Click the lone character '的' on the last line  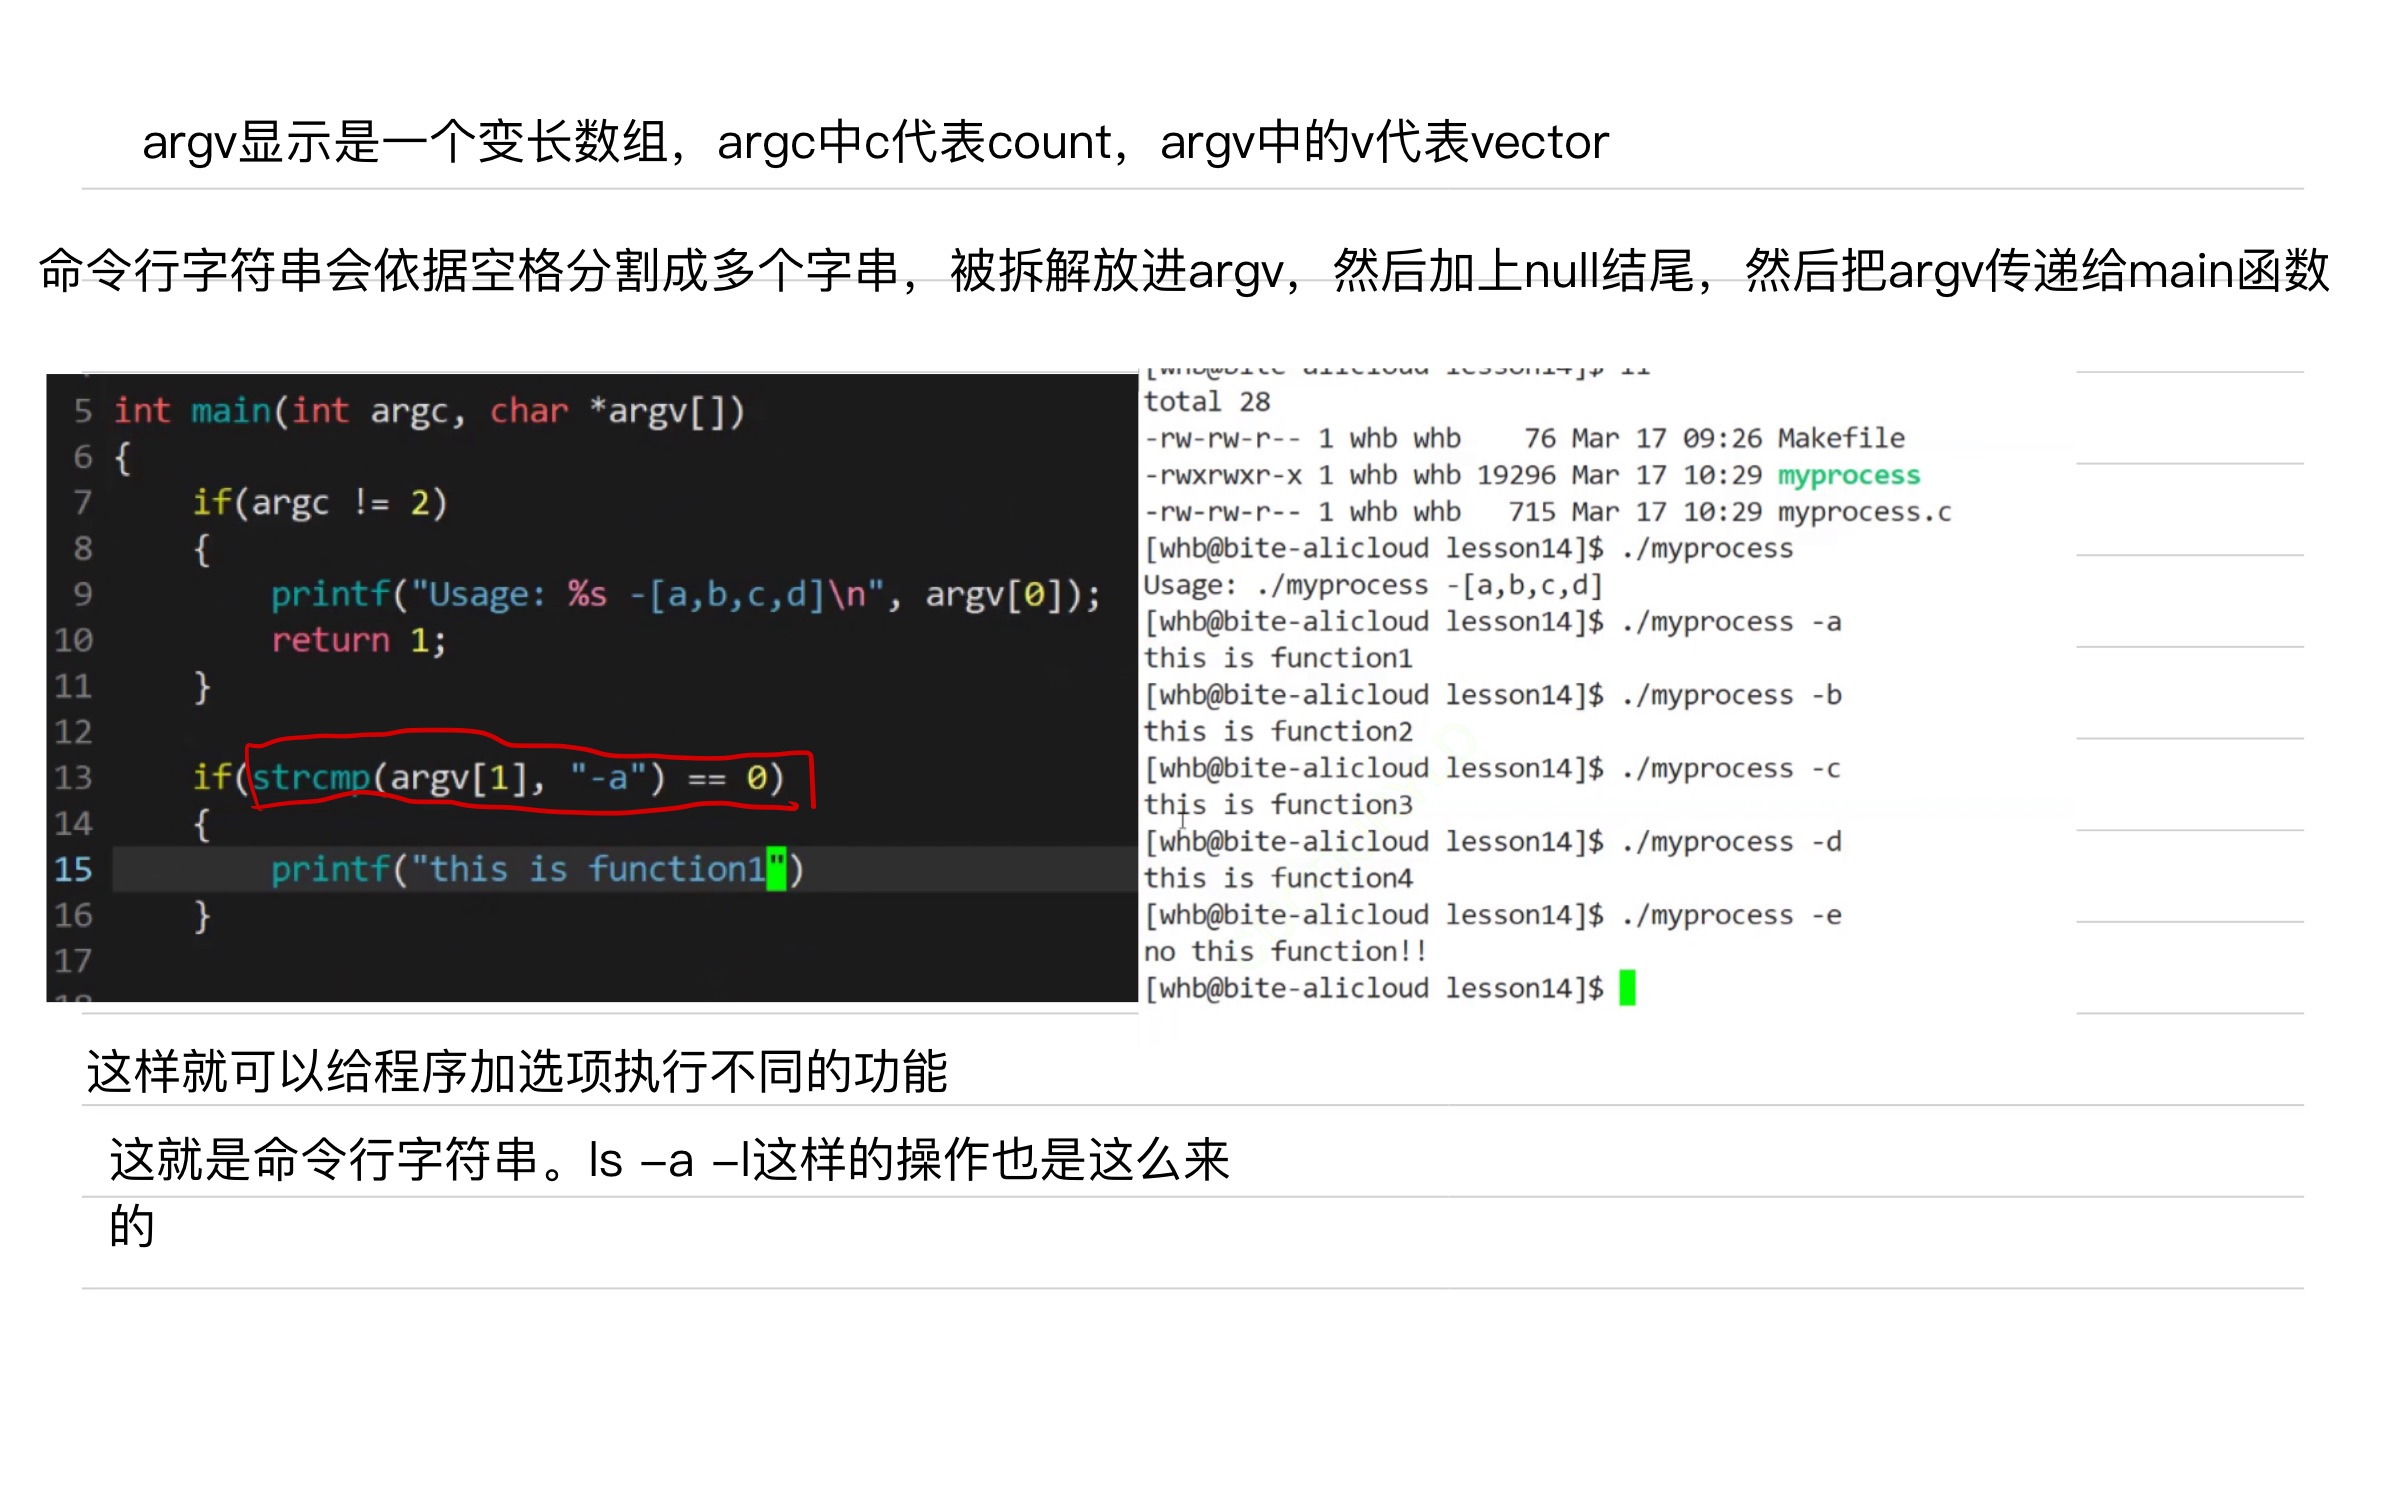pyautogui.click(x=132, y=1226)
